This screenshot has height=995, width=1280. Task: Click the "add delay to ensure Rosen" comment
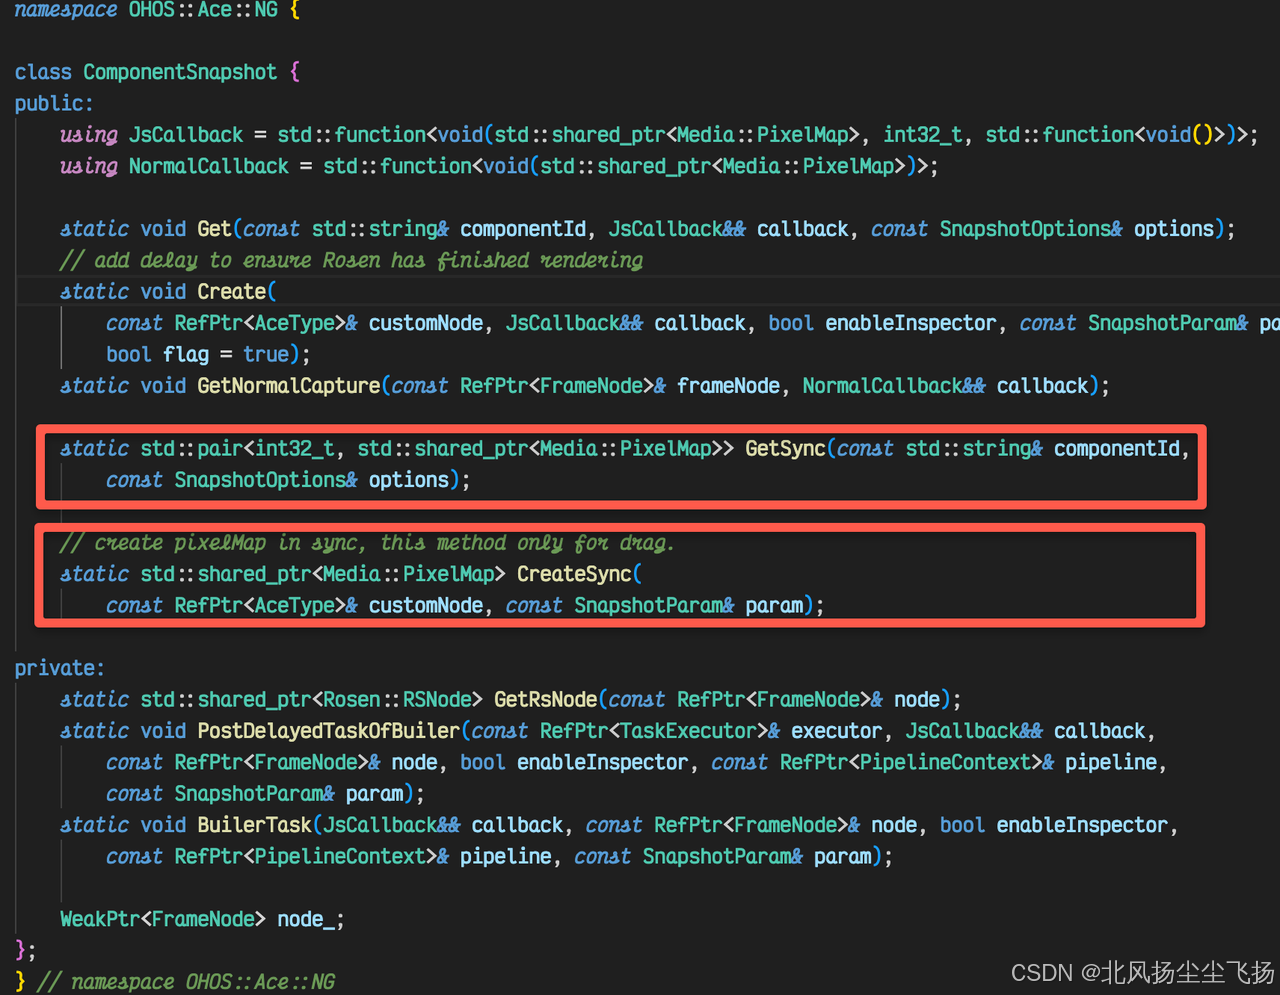[x=351, y=260]
